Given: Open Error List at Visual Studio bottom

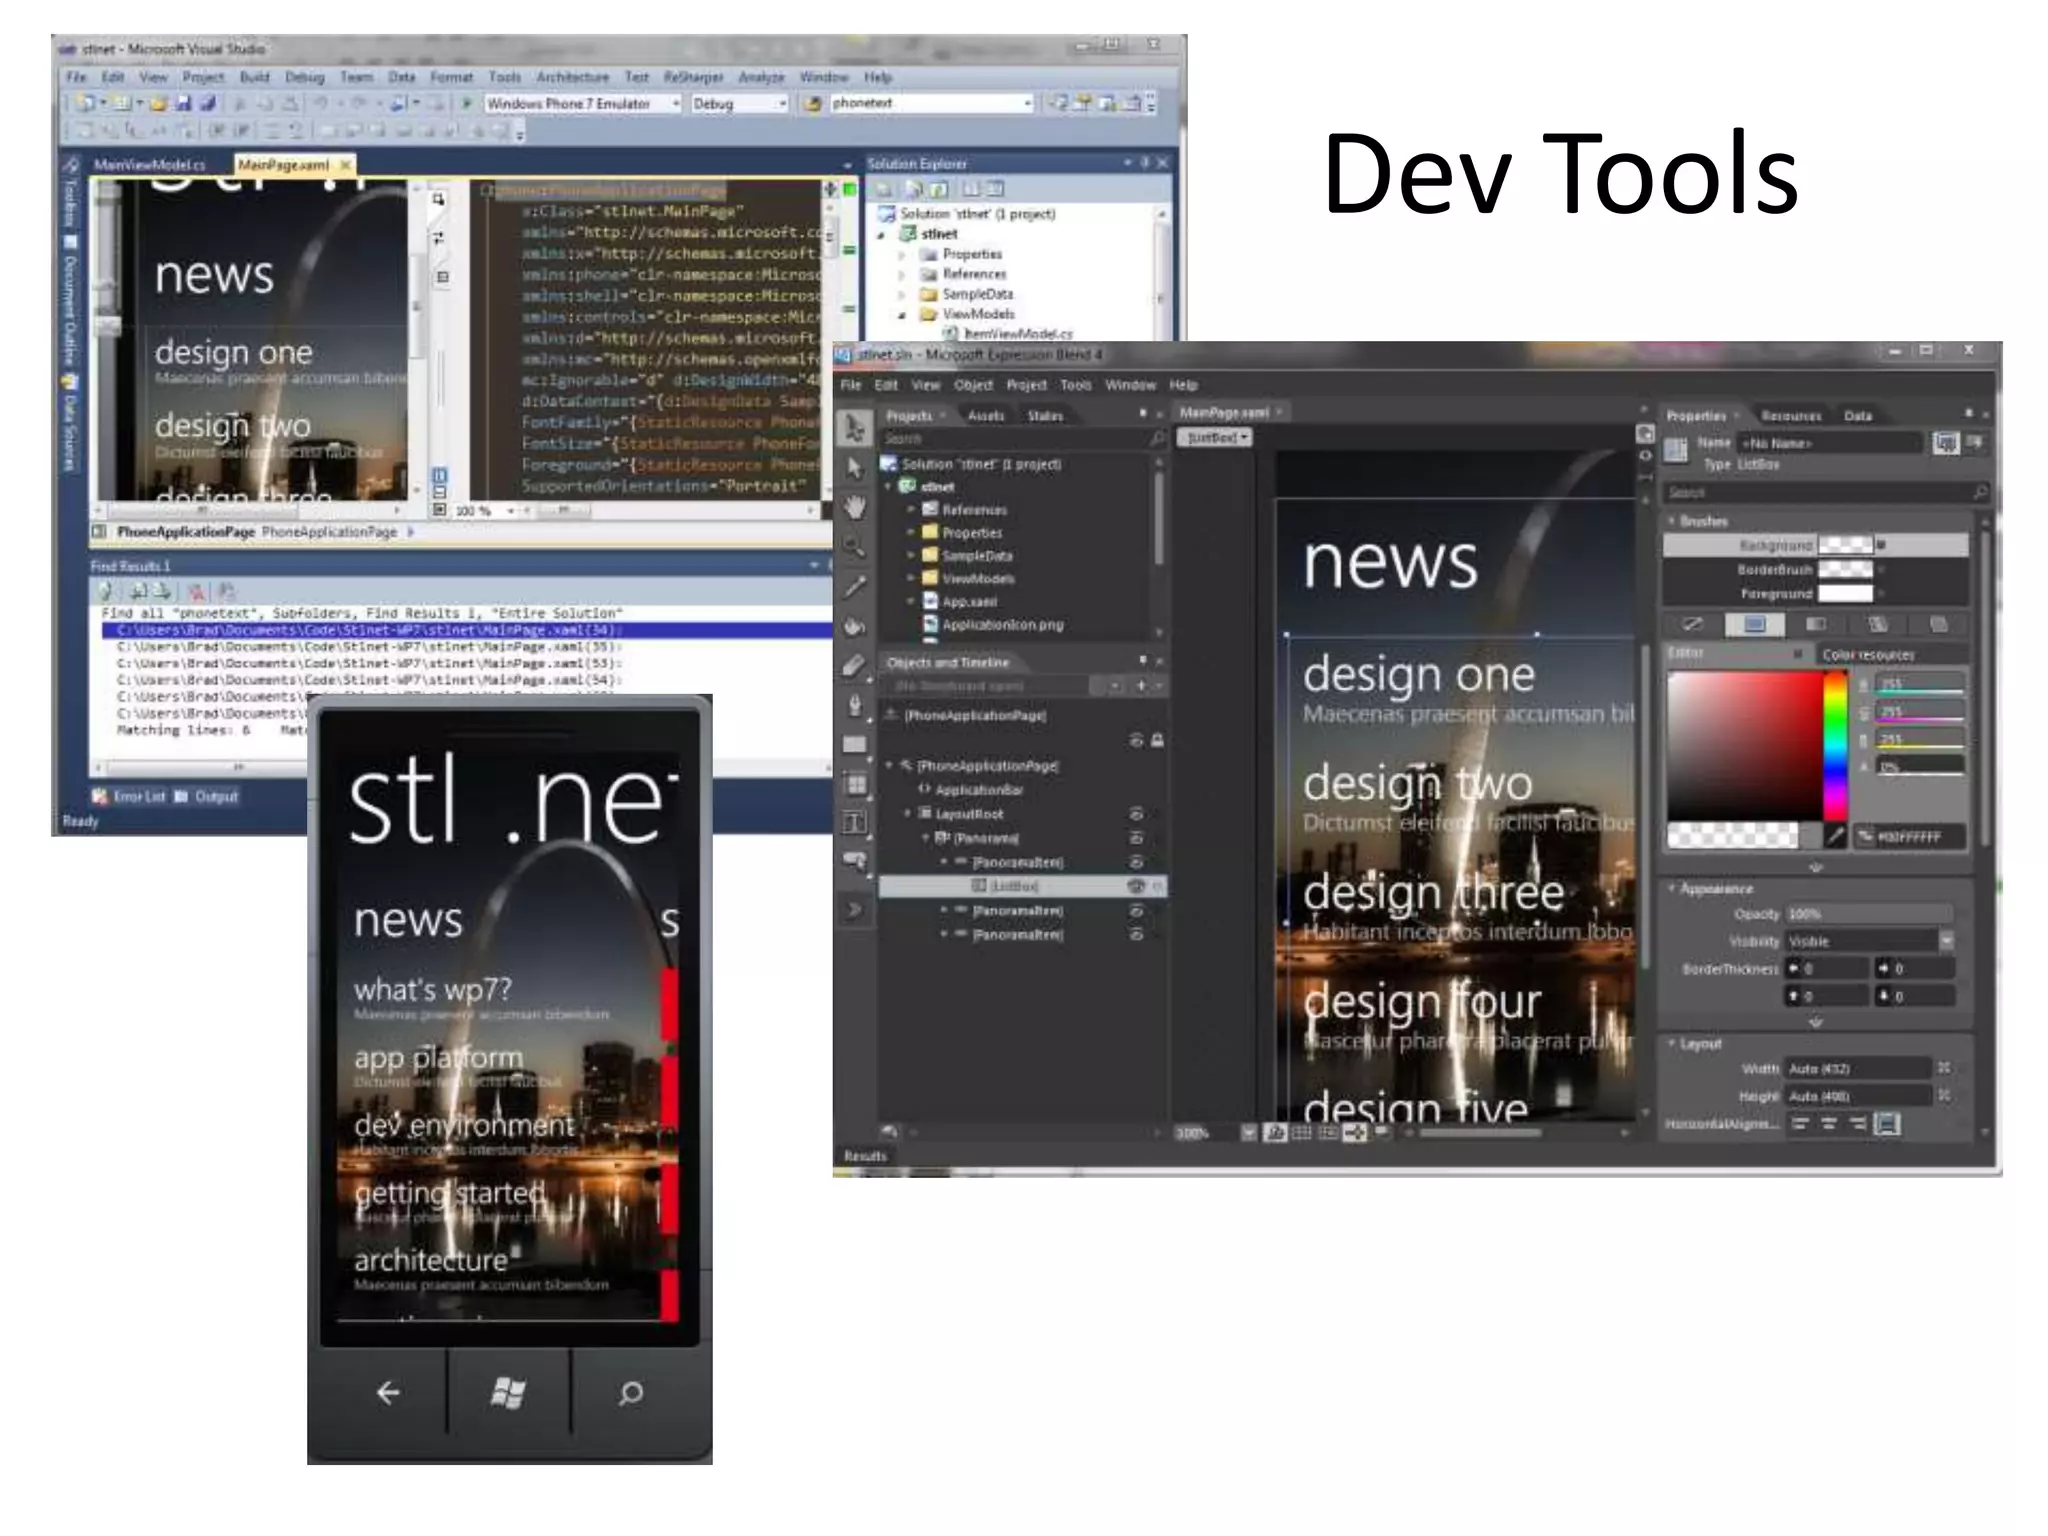Looking at the screenshot, I should coord(130,796).
